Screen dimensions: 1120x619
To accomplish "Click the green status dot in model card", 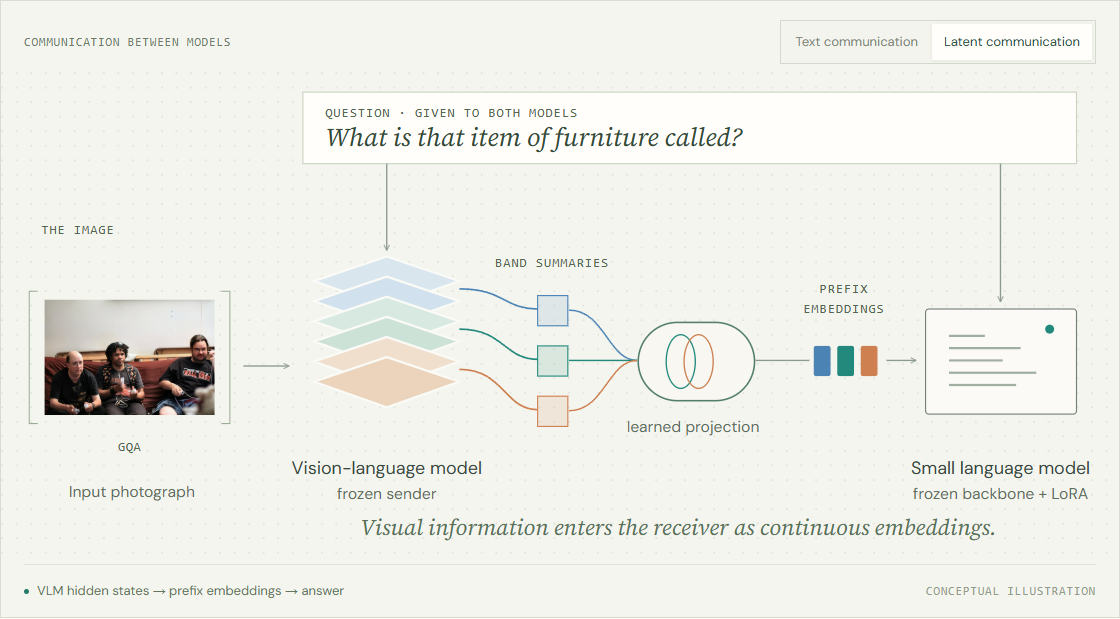I will point(1049,329).
